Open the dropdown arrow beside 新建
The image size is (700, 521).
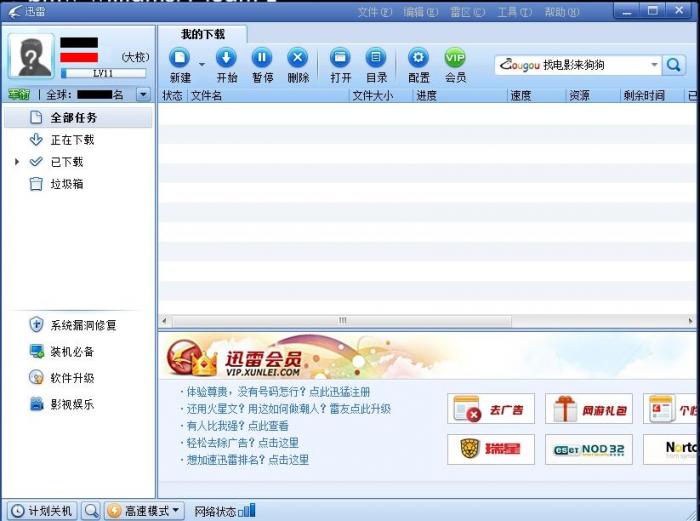click(x=202, y=65)
